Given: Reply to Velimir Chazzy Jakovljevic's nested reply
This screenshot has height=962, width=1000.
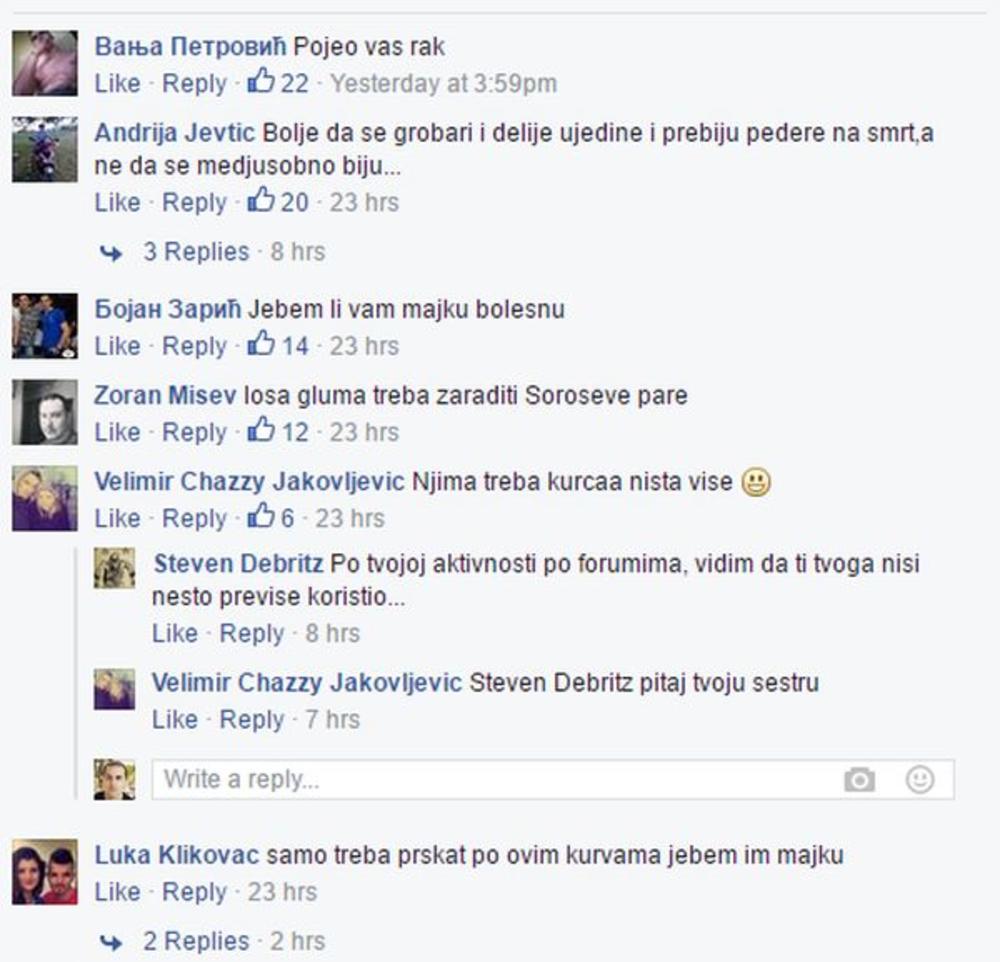Looking at the screenshot, I should 251,720.
